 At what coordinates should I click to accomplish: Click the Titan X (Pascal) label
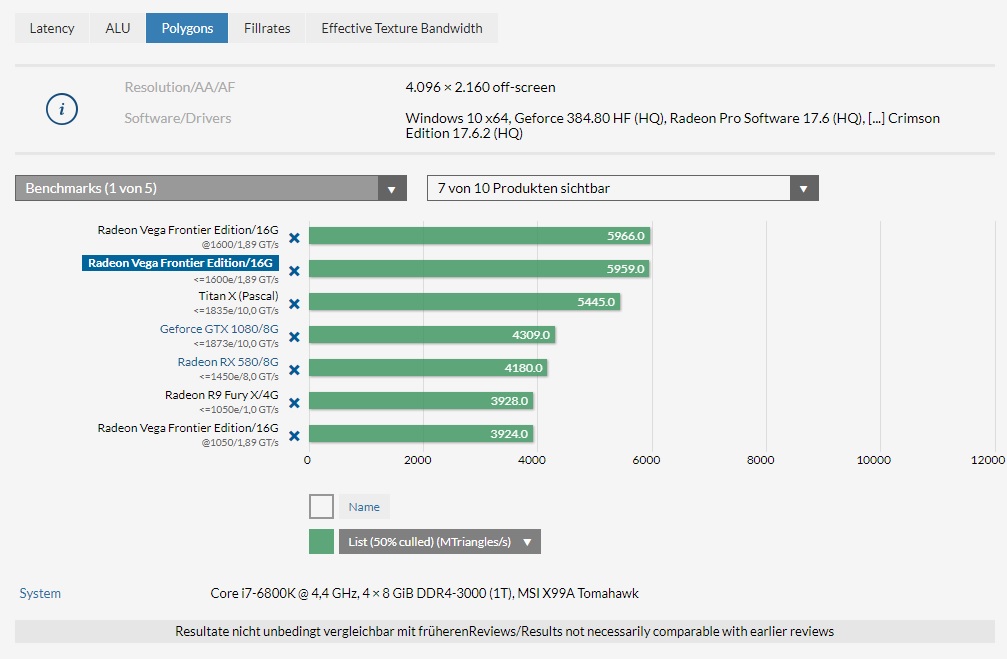click(238, 295)
